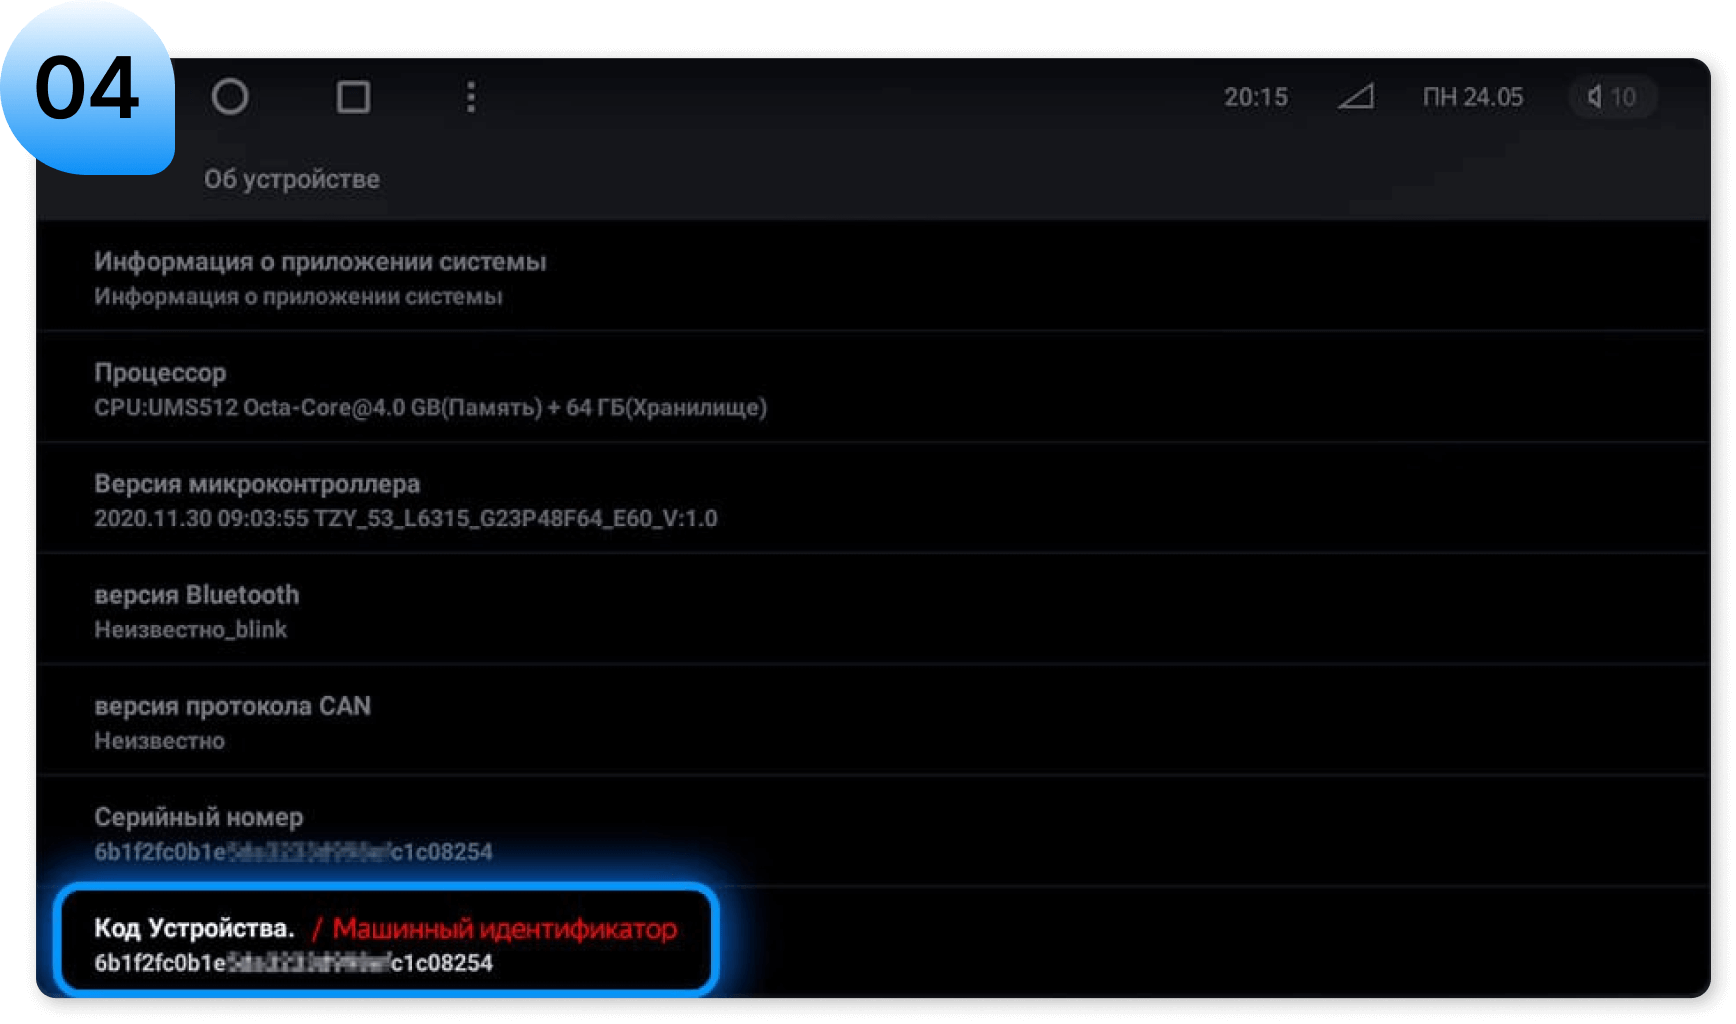Click the blue 04 step badge
The width and height of the screenshot is (1736, 1024).
[87, 88]
